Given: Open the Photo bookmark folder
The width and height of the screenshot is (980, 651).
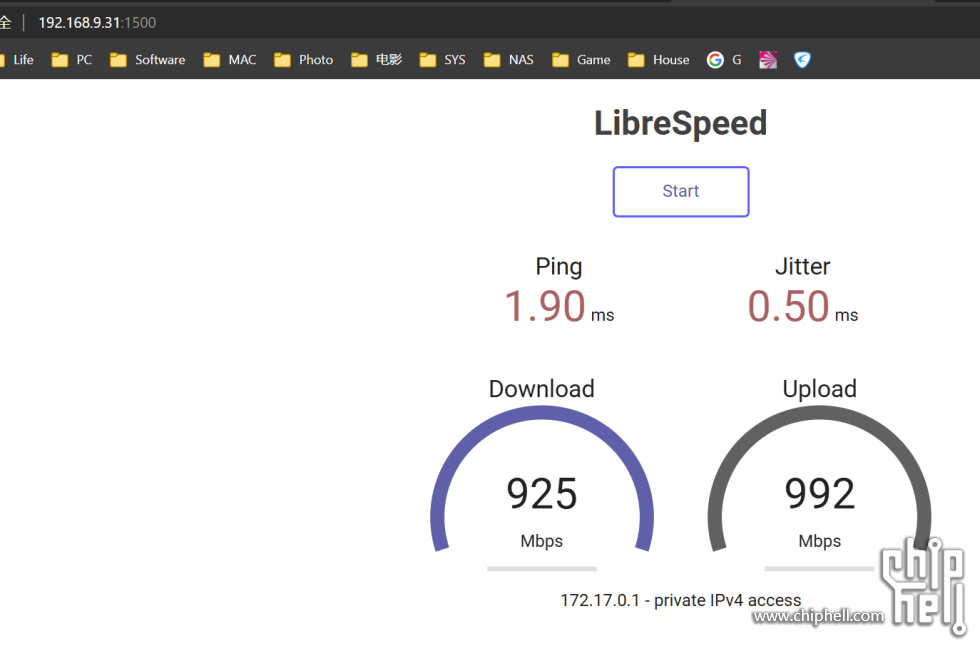Looking at the screenshot, I should [x=304, y=60].
